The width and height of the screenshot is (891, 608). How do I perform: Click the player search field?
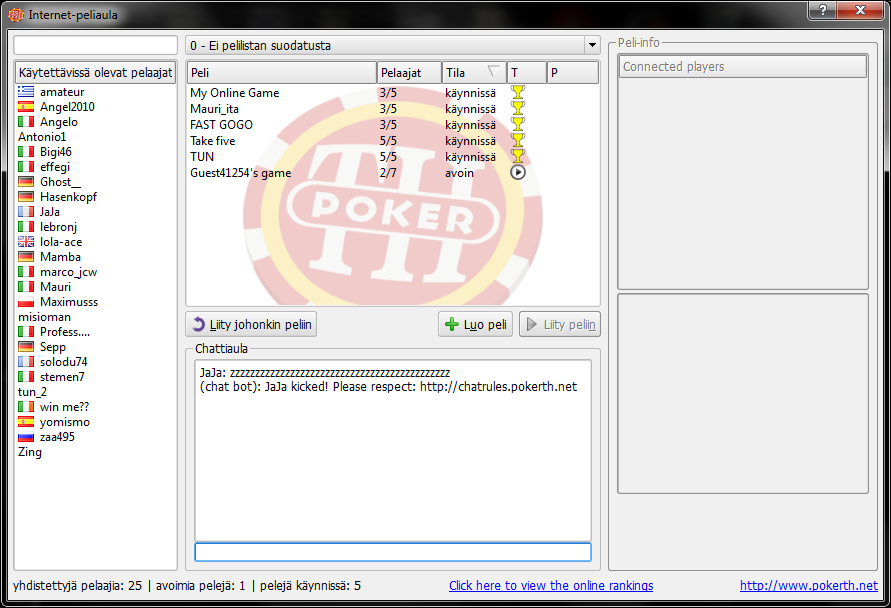pos(95,46)
